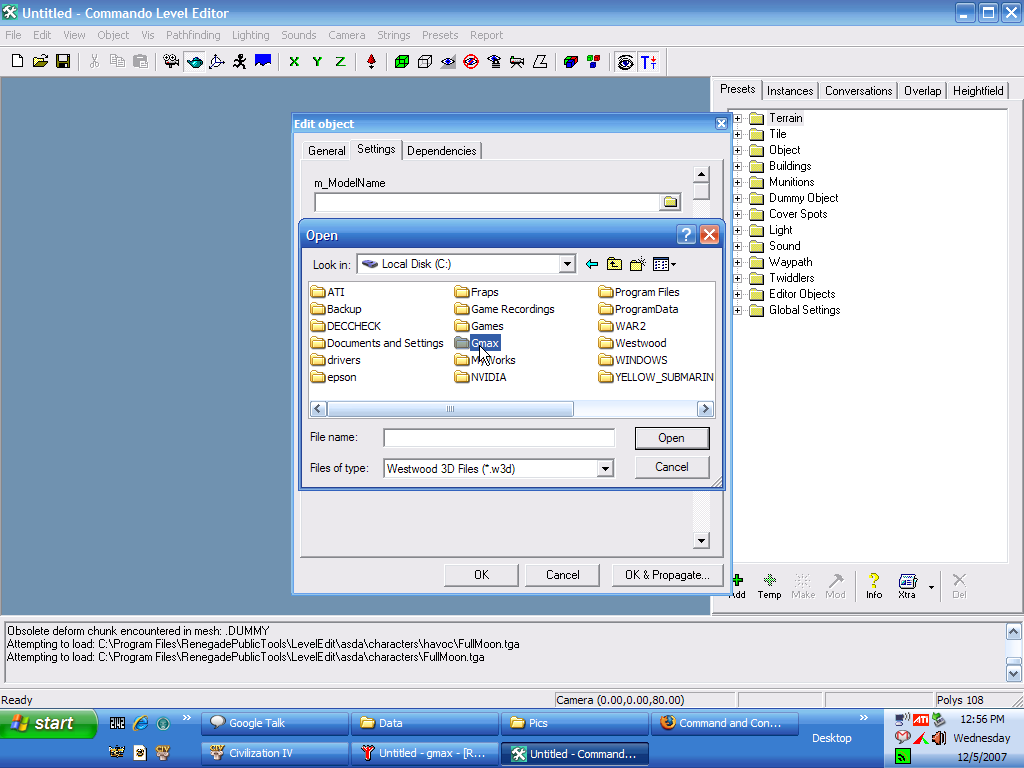Click the File name input field
1024x768 pixels.
(499, 438)
